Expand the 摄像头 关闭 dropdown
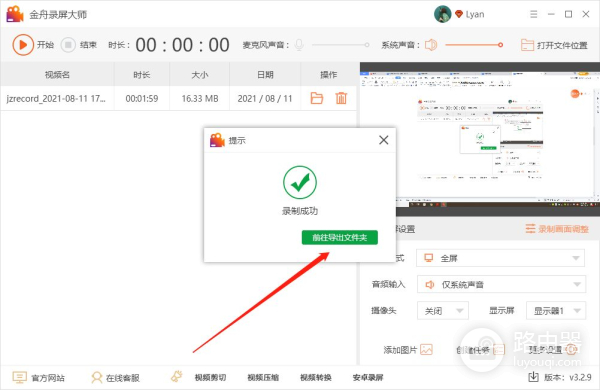600x390 pixels. tap(443, 310)
